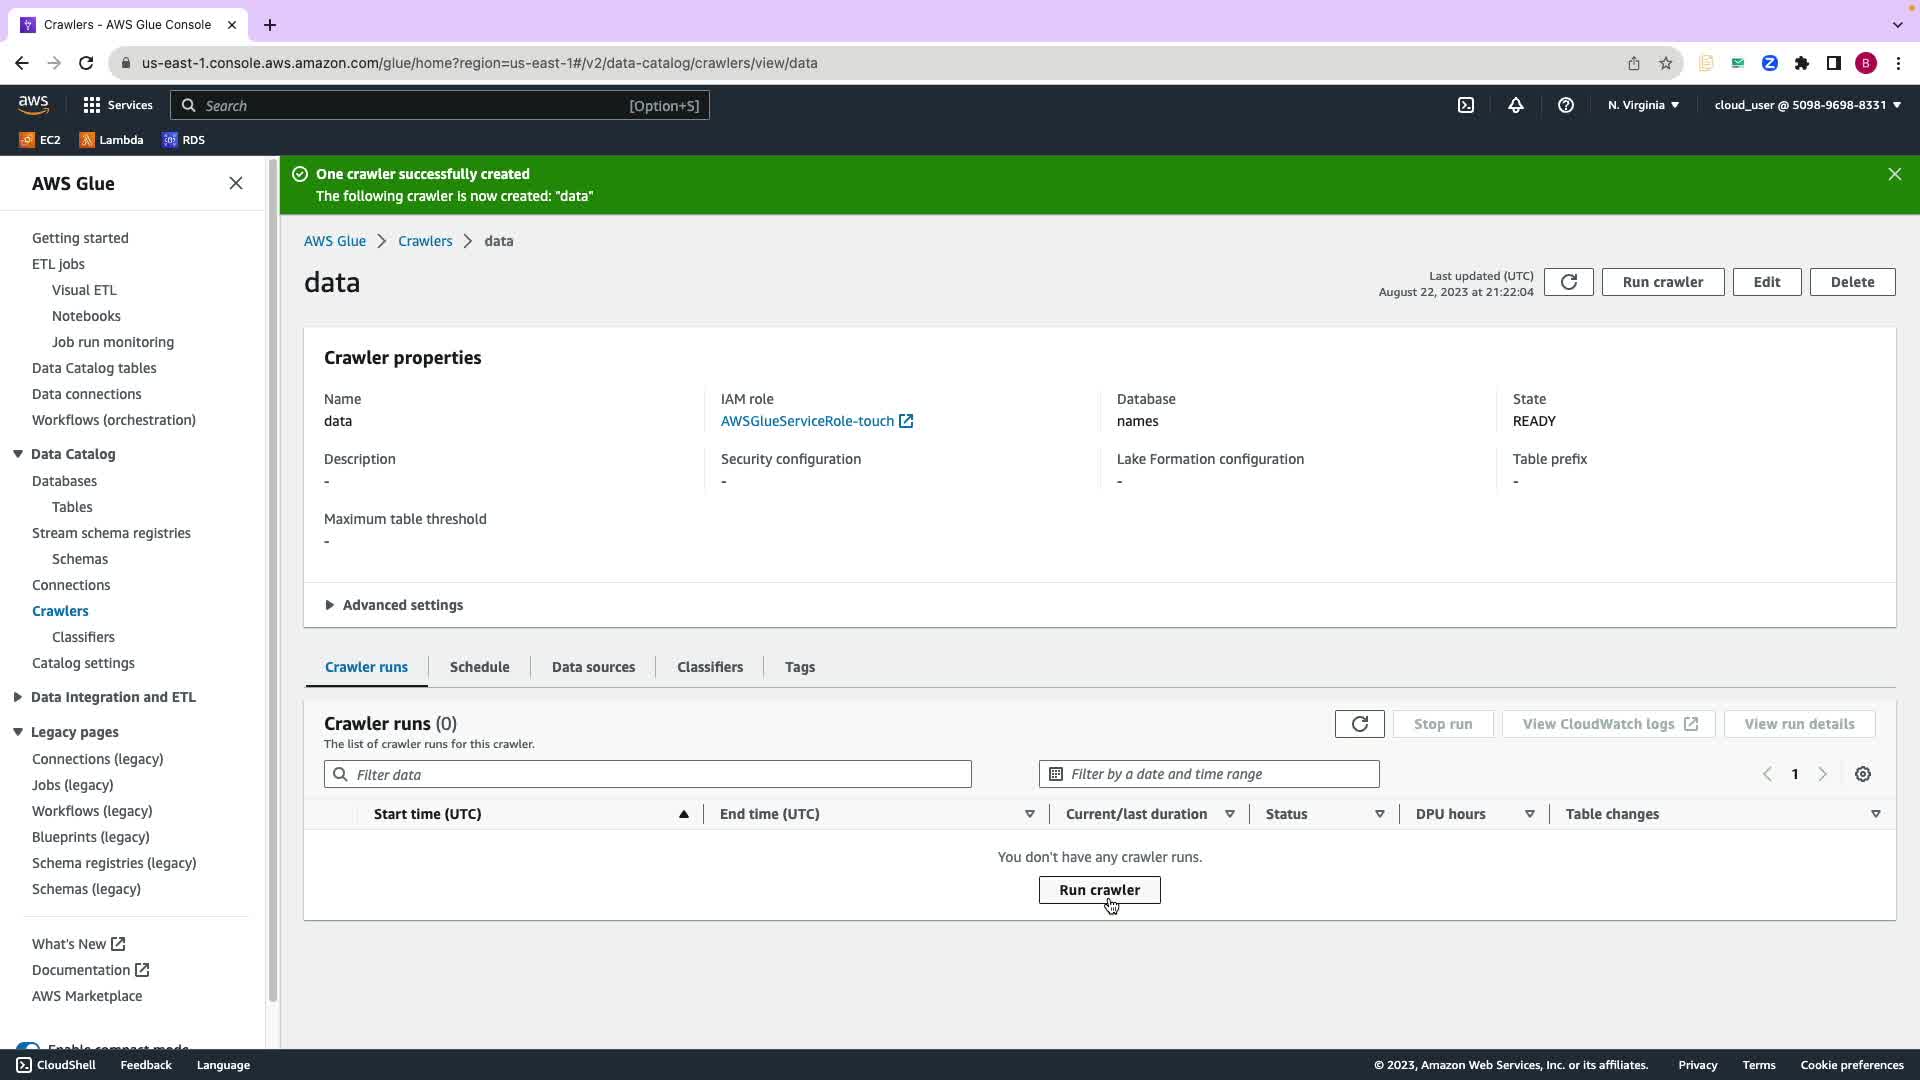Viewport: 1920px width, 1080px height.
Task: Open the notifications bell
Action: (x=1515, y=105)
